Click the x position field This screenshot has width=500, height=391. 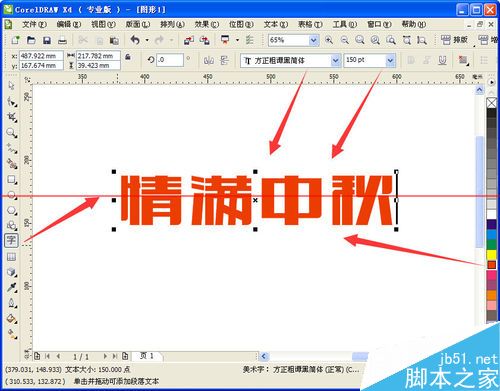click(41, 56)
